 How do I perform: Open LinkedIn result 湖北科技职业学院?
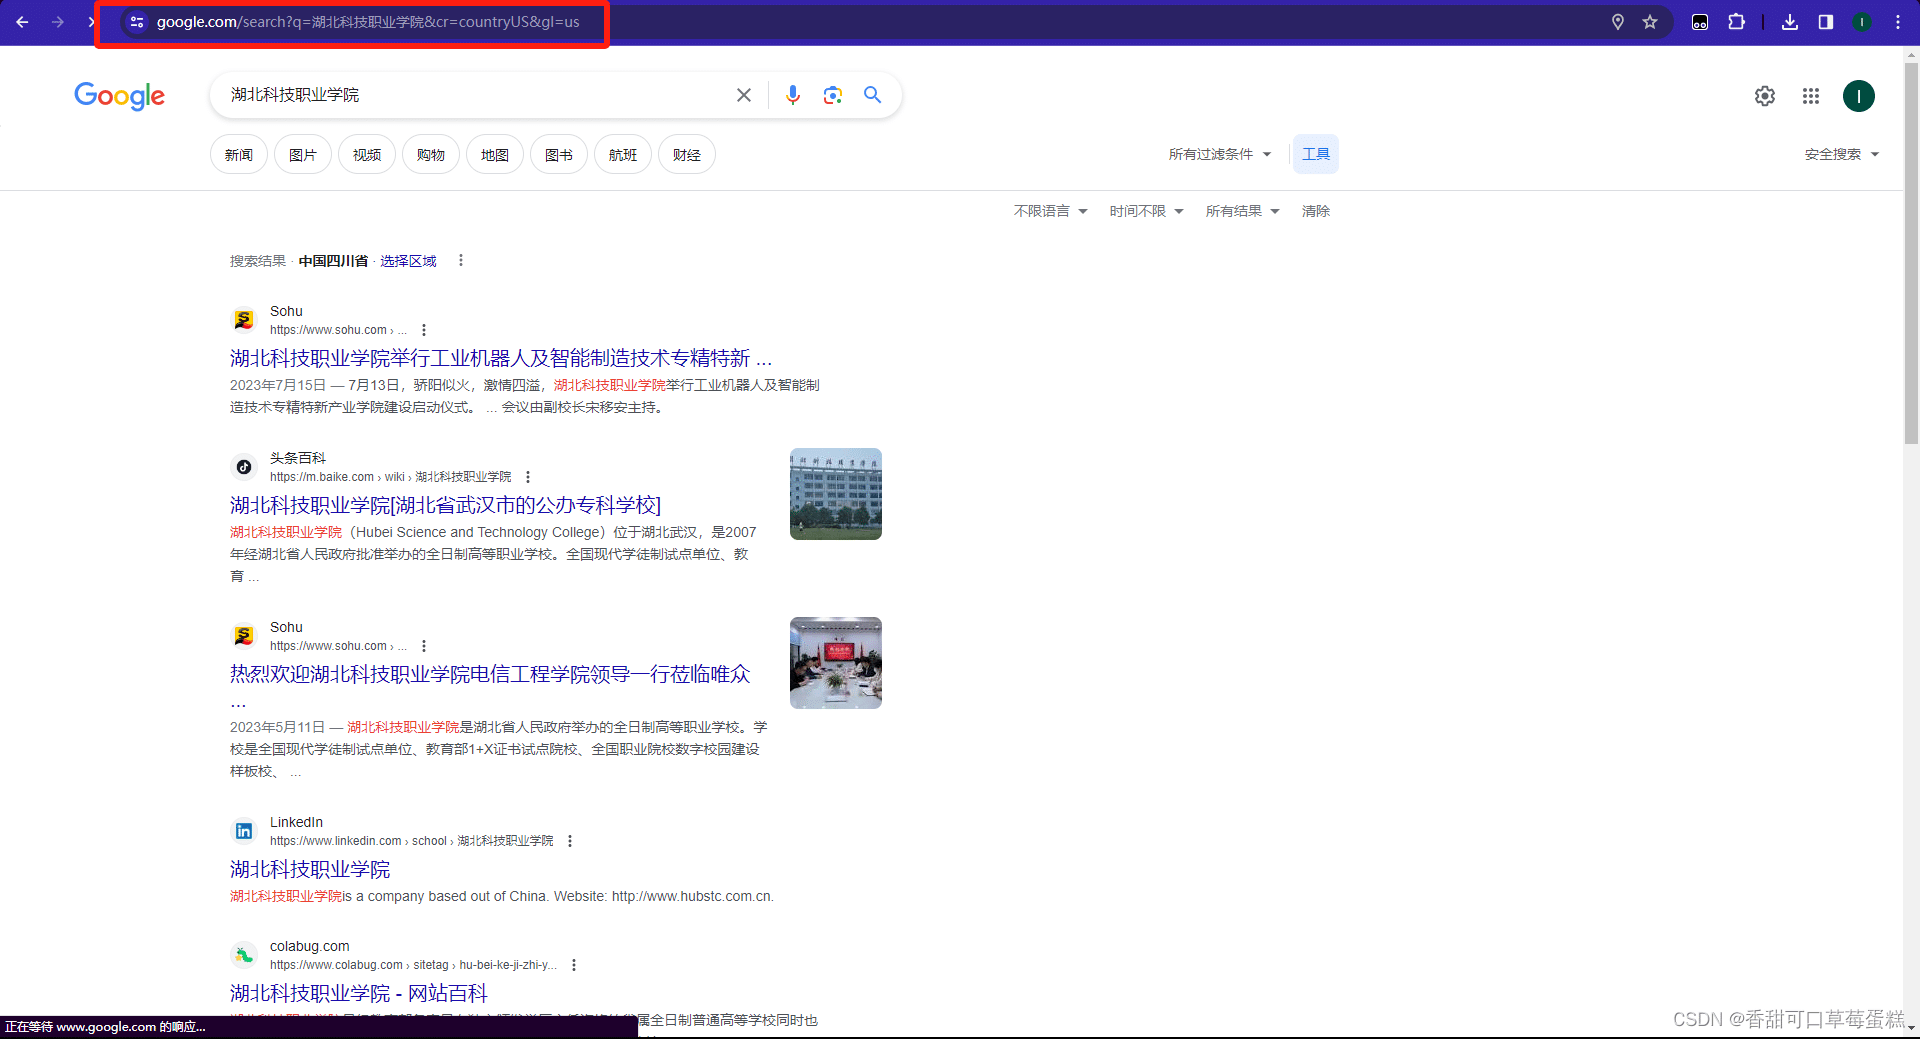[x=310, y=869]
